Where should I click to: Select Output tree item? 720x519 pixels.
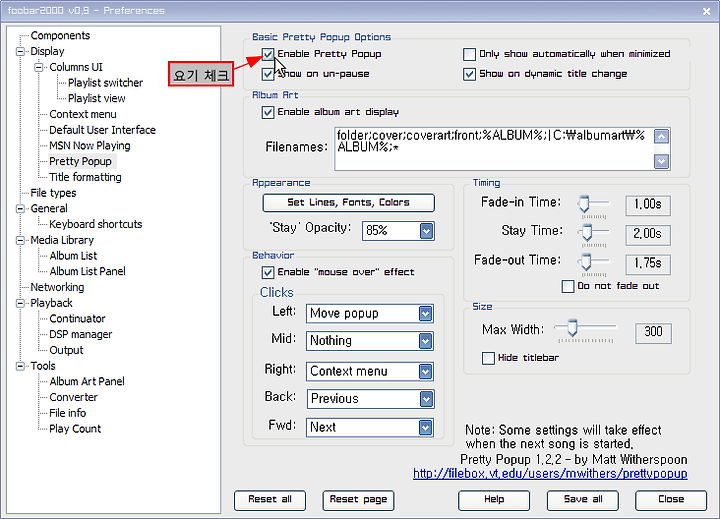tap(67, 350)
